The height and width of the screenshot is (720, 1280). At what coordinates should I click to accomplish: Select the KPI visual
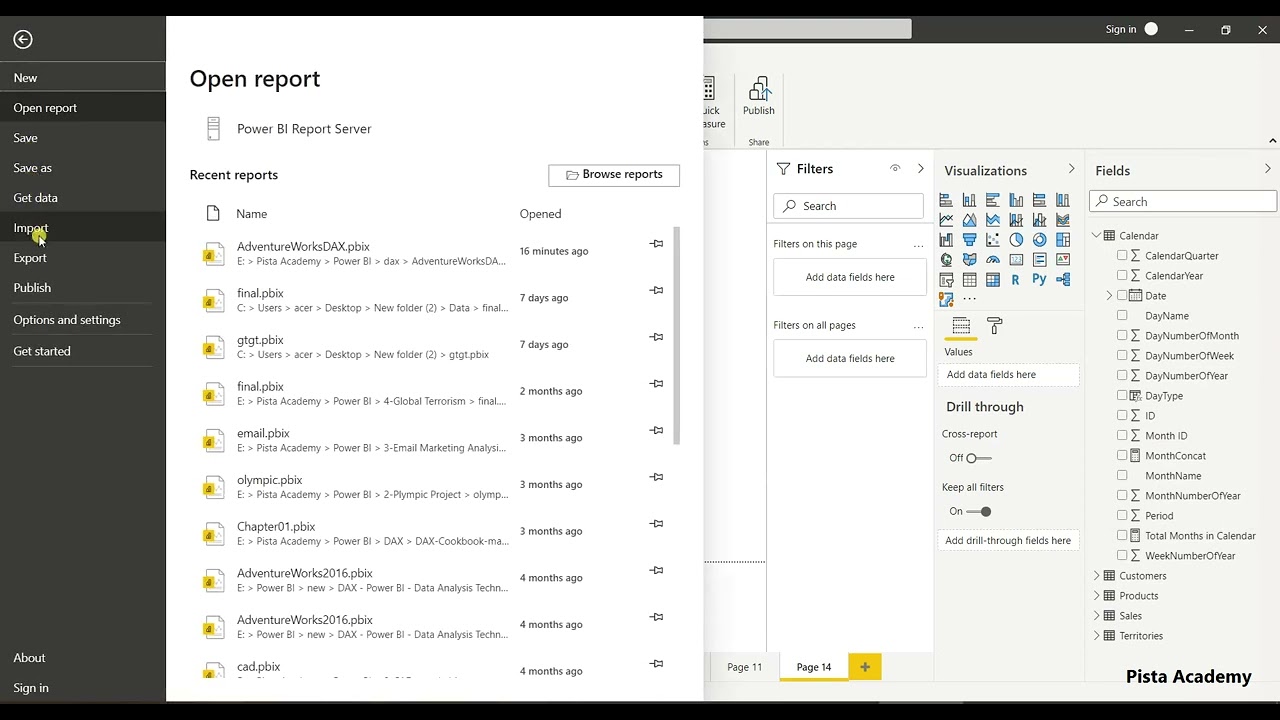(1063, 260)
